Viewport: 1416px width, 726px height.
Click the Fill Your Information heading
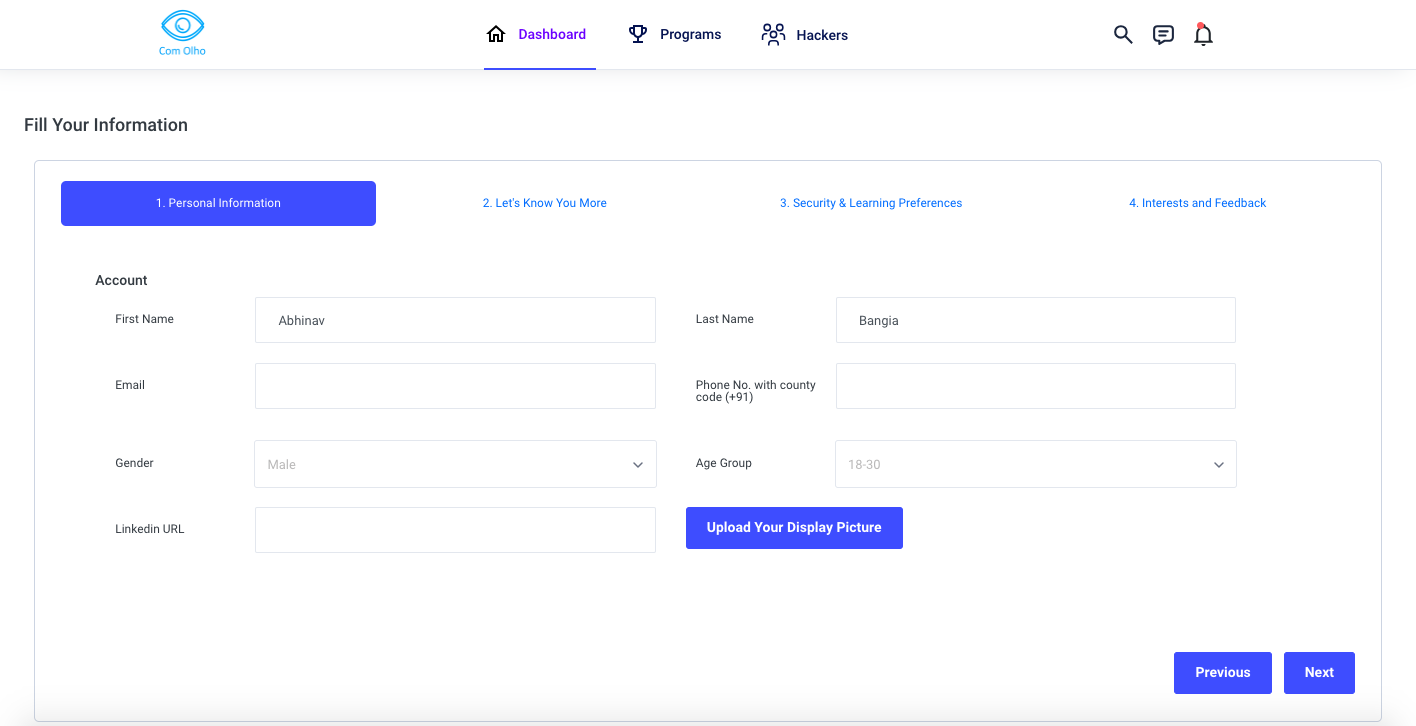coord(106,125)
